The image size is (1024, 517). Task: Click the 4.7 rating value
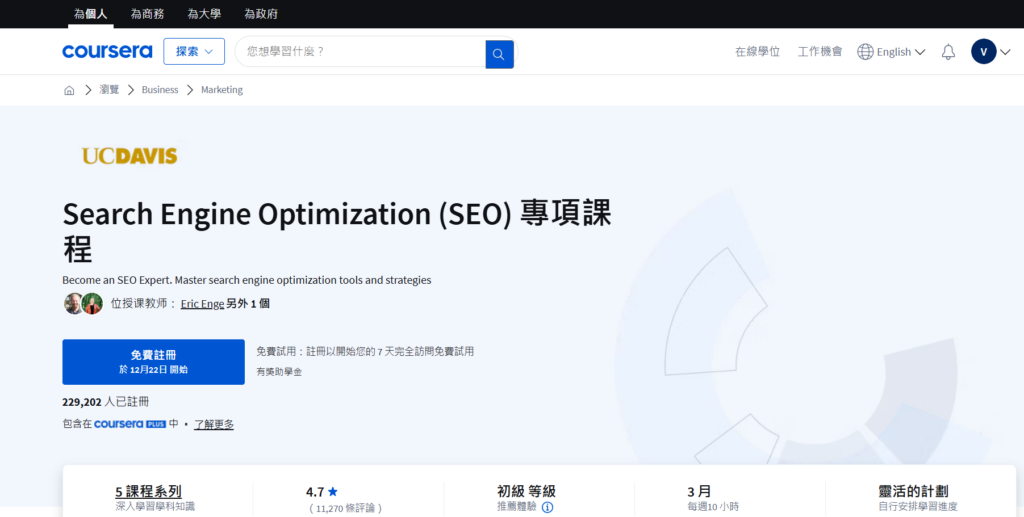(x=315, y=492)
